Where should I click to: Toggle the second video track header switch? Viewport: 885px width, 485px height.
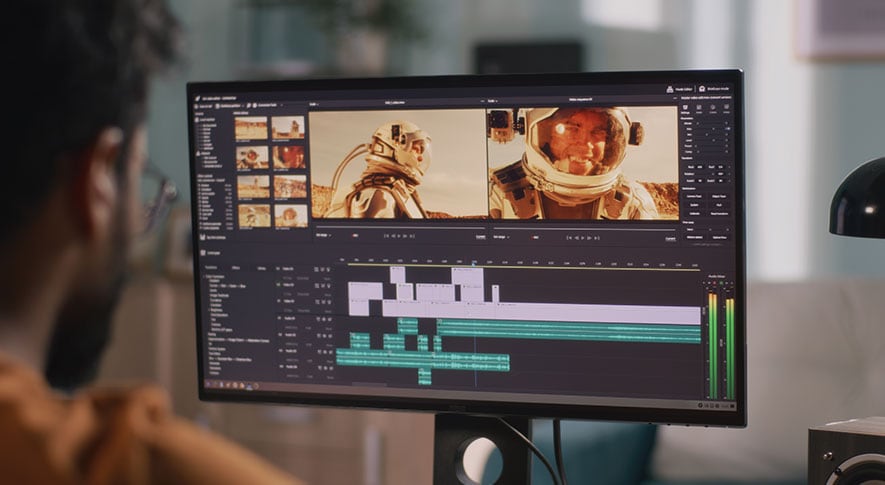(277, 284)
